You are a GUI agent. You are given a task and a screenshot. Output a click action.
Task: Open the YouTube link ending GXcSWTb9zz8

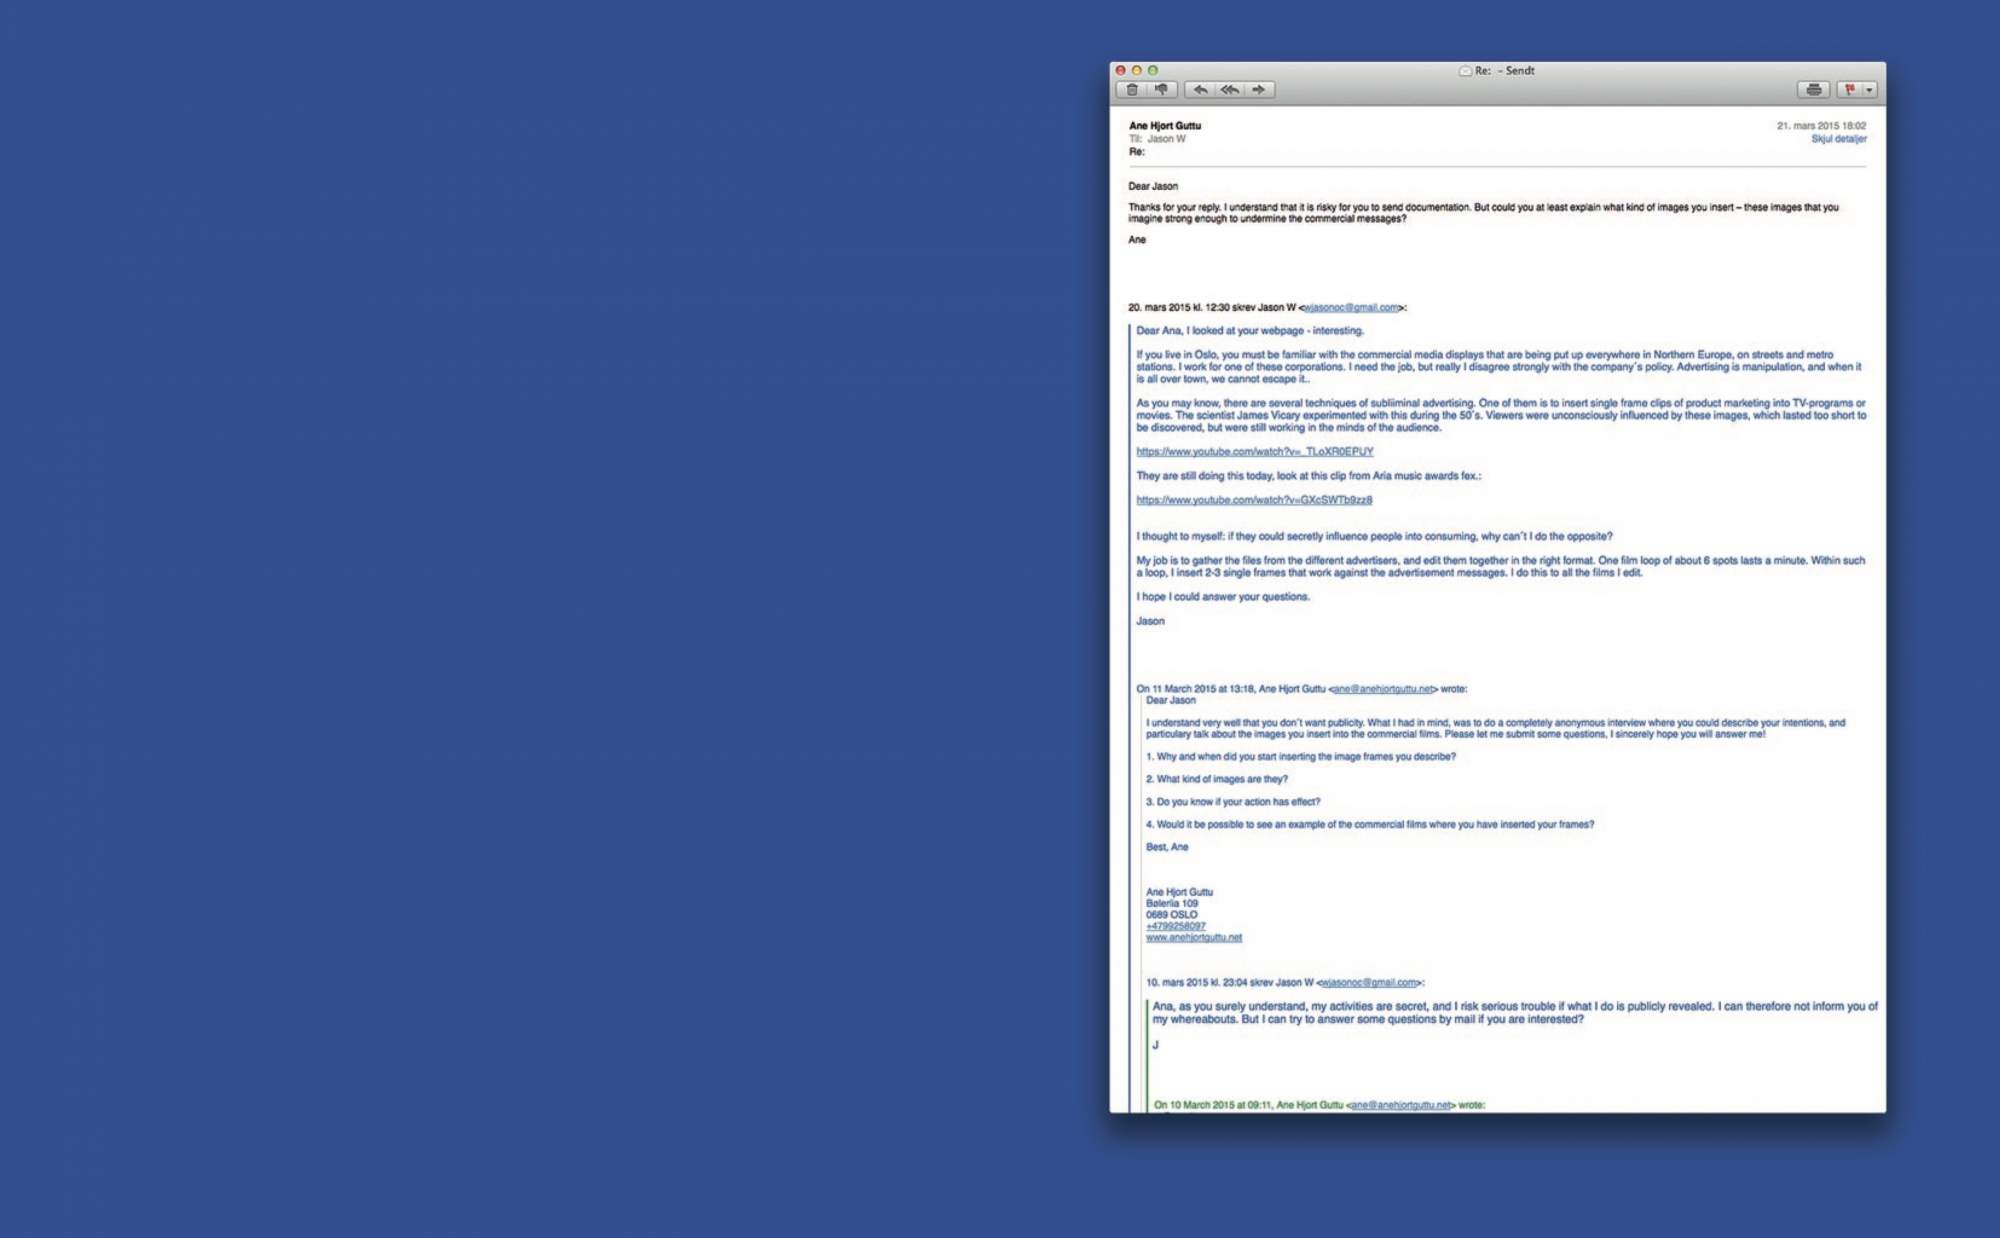click(x=1254, y=500)
